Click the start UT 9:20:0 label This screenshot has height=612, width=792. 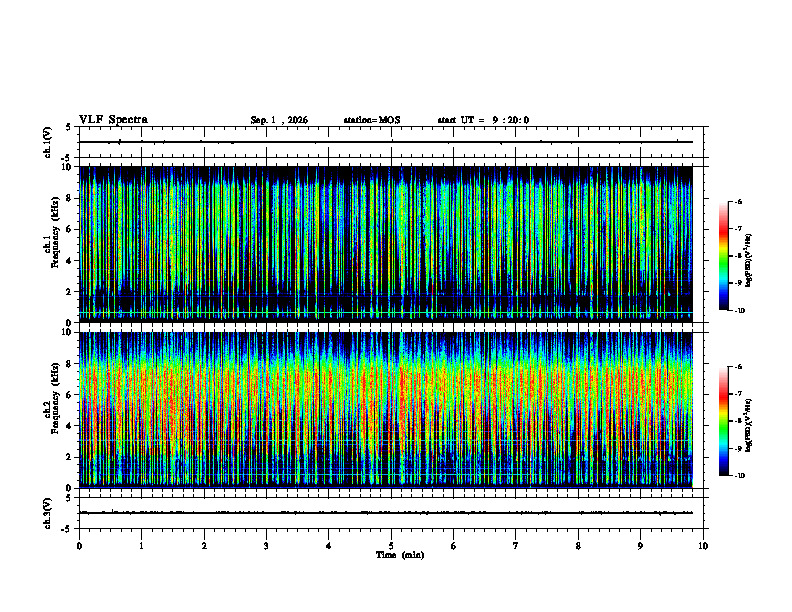coord(483,120)
